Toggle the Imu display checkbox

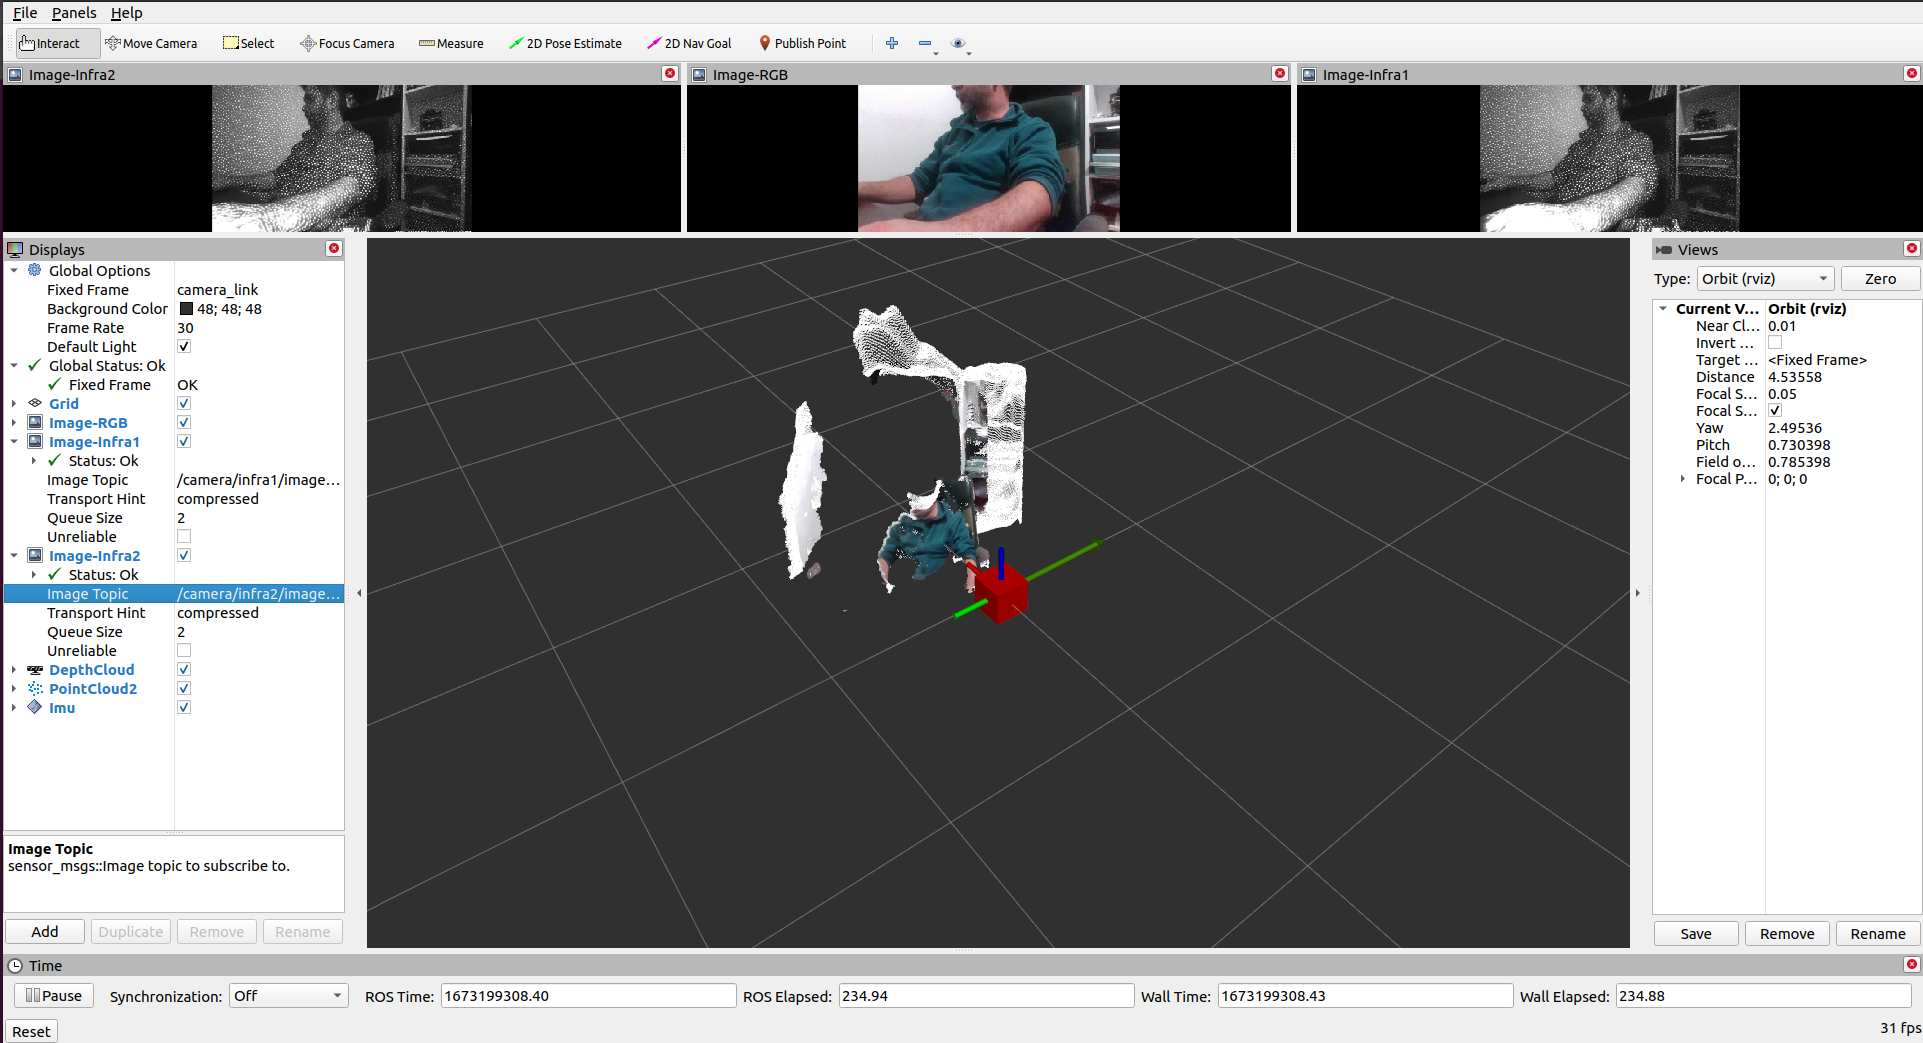tap(184, 708)
